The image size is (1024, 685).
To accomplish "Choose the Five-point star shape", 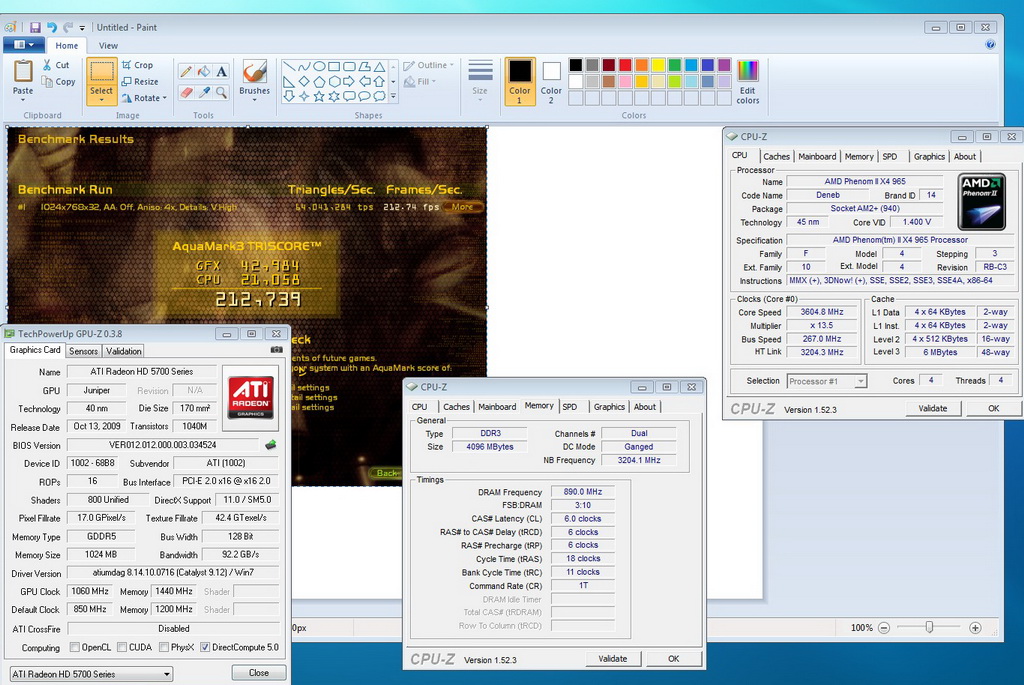I will pyautogui.click(x=319, y=97).
